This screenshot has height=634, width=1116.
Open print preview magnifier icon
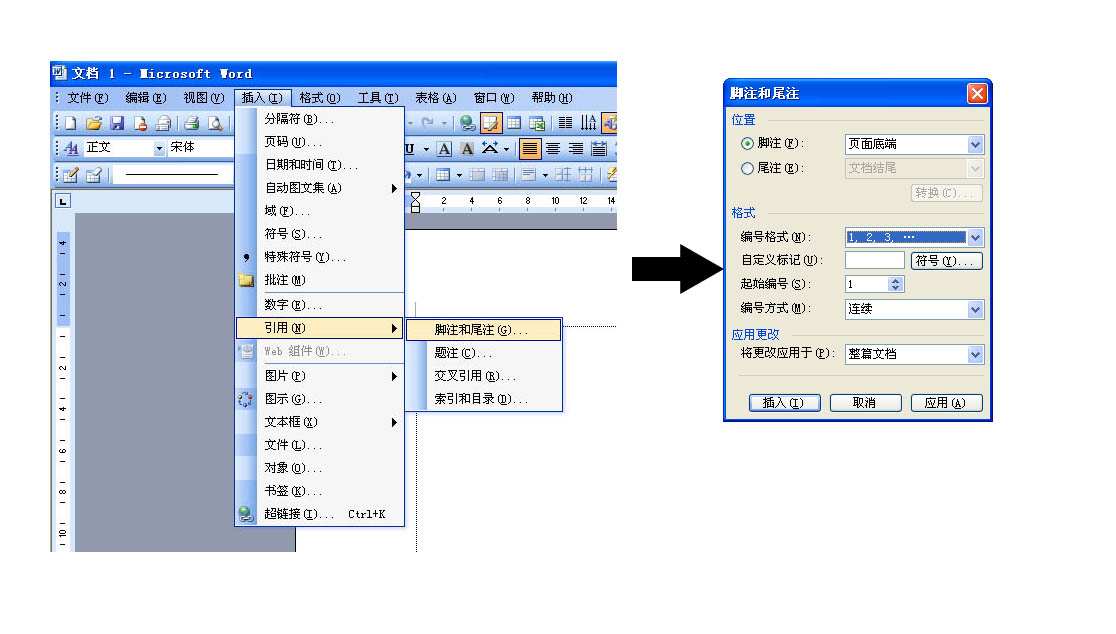click(214, 123)
